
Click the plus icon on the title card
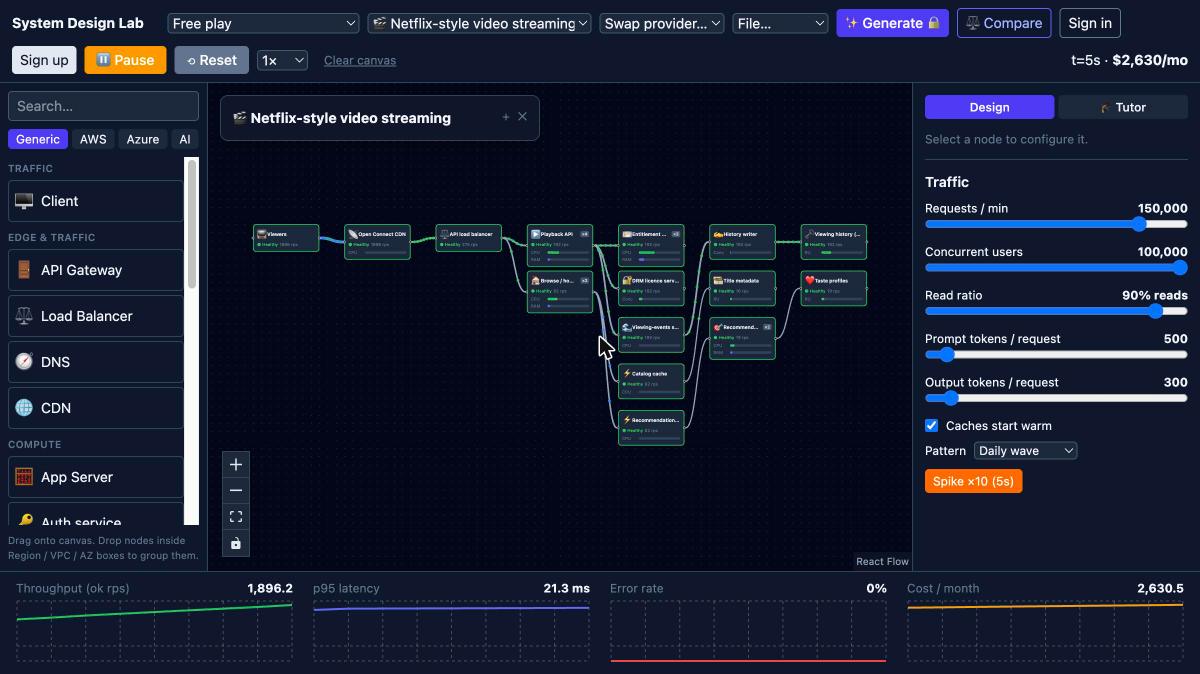click(x=506, y=117)
